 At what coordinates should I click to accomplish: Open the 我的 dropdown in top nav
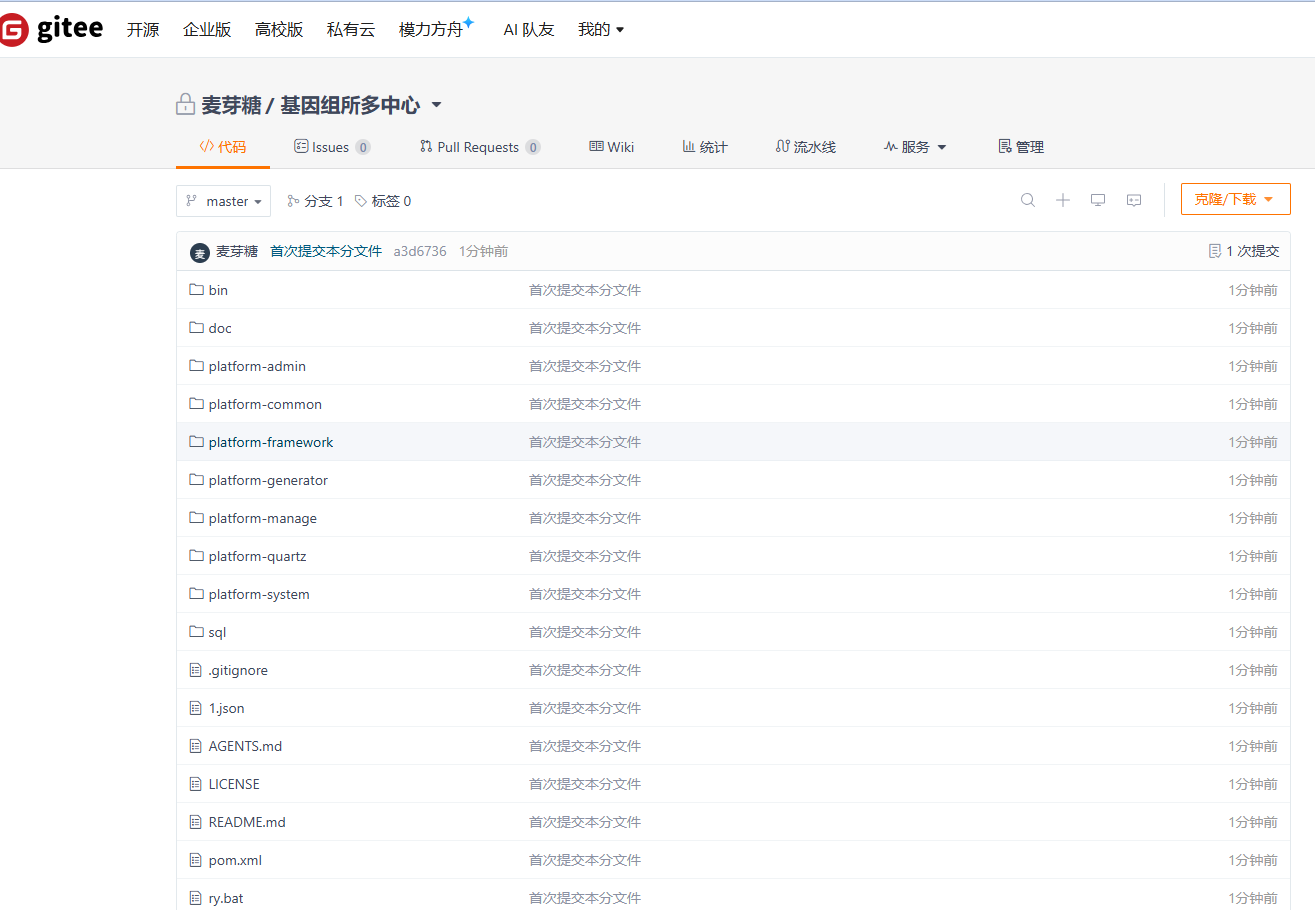pyautogui.click(x=601, y=30)
